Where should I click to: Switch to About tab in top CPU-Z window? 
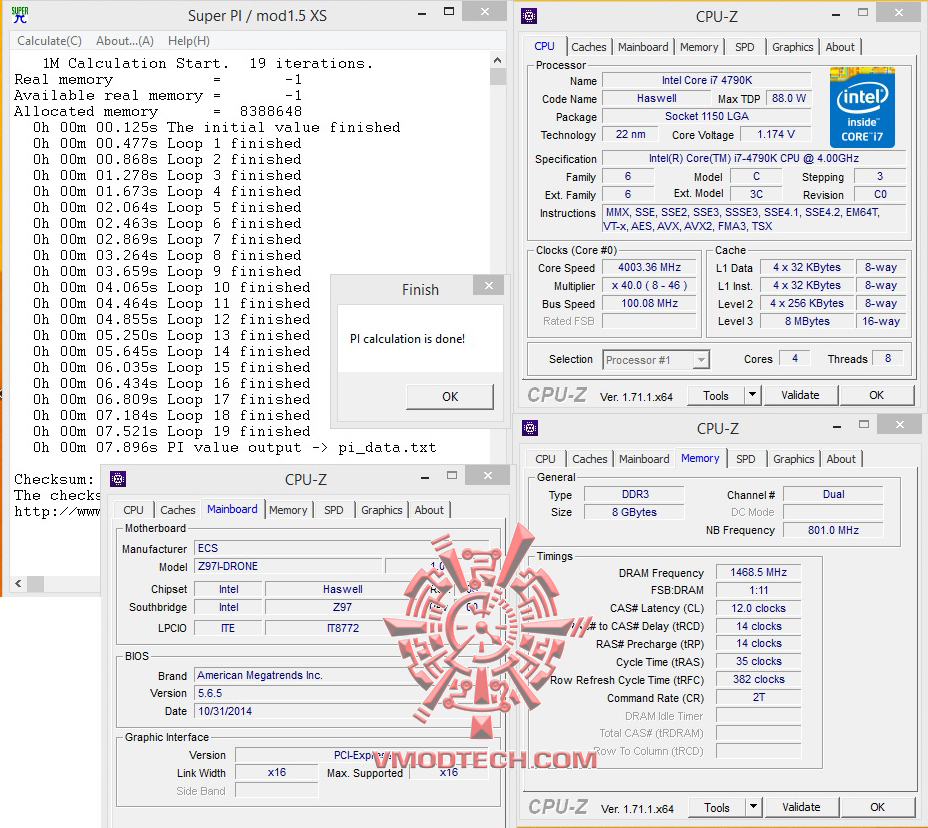pos(840,47)
